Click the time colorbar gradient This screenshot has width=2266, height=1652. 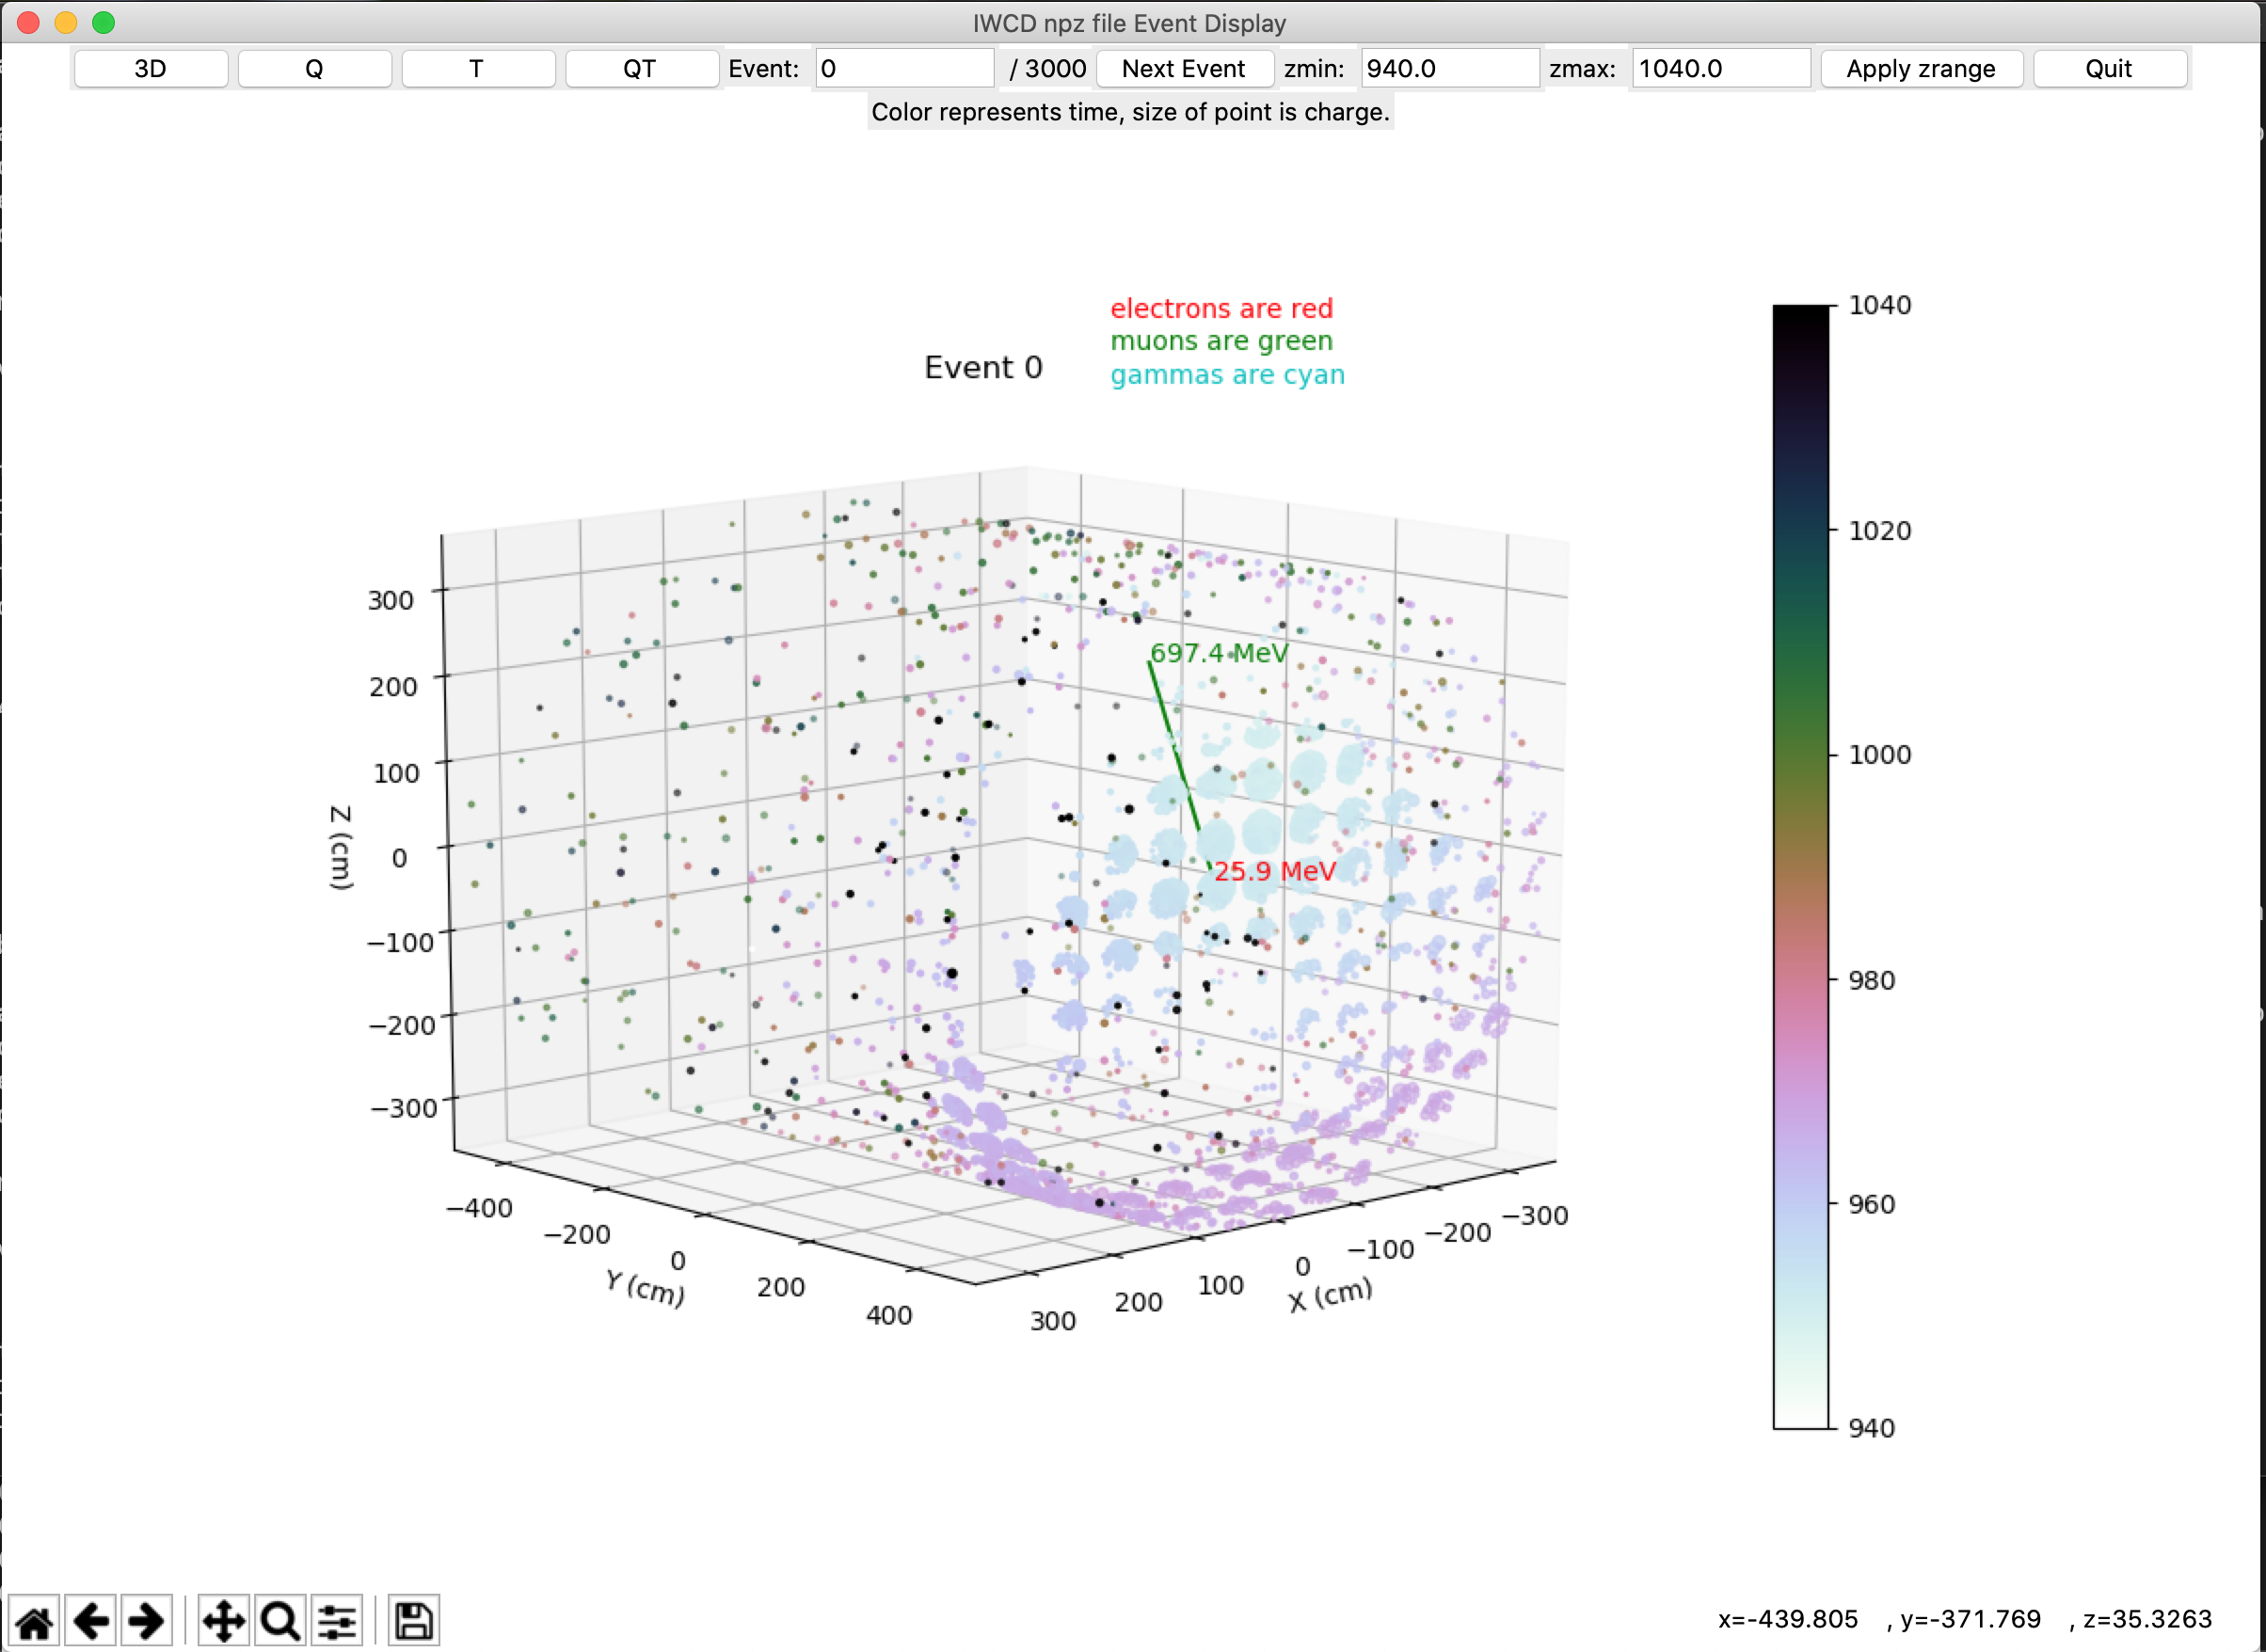point(1800,866)
